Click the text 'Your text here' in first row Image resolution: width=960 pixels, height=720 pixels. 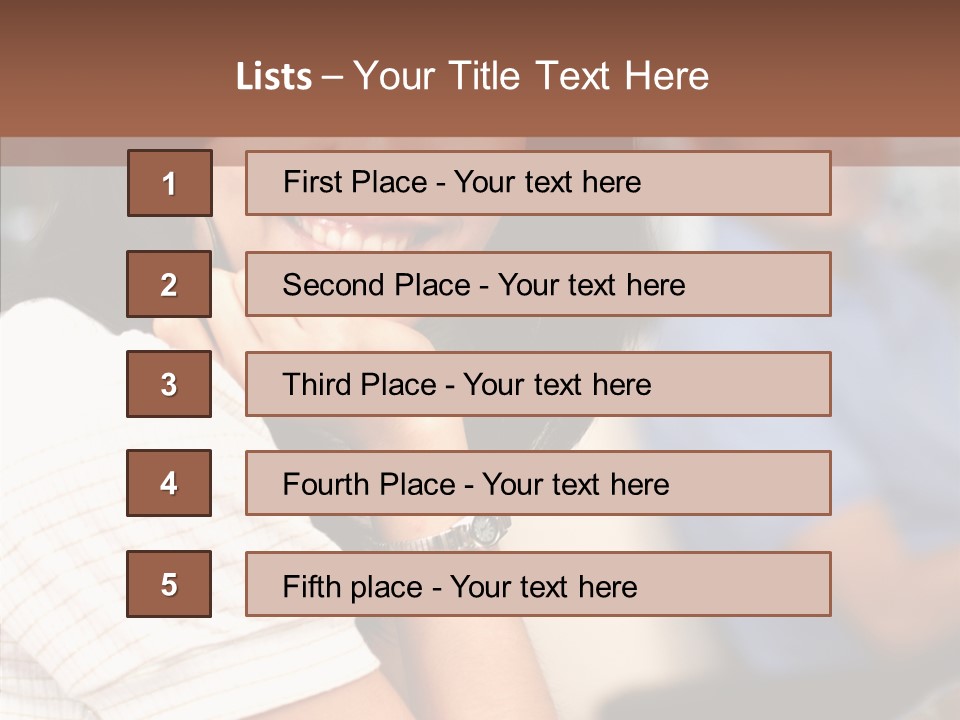click(x=547, y=182)
